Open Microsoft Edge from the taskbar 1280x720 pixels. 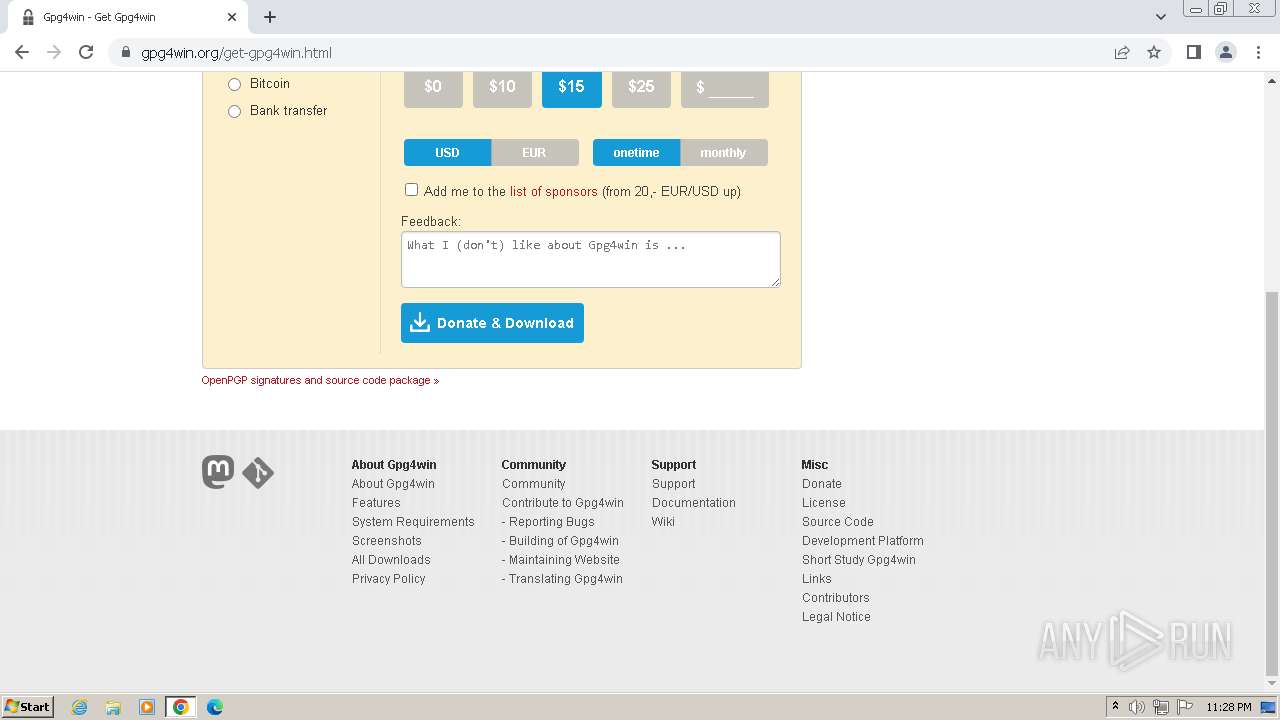(x=214, y=707)
